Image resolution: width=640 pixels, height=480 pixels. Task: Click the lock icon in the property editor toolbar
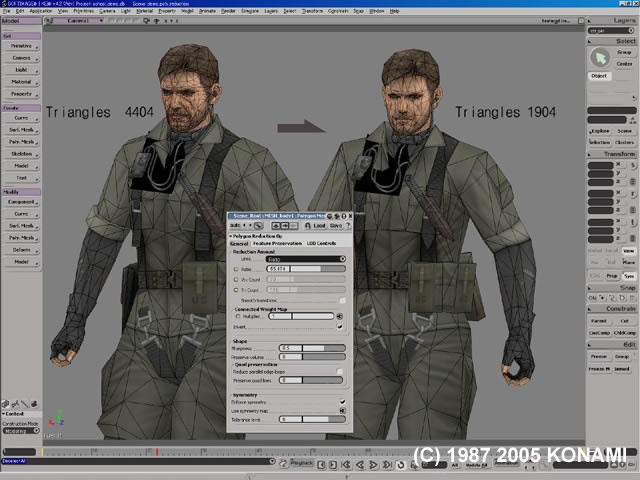(x=307, y=226)
